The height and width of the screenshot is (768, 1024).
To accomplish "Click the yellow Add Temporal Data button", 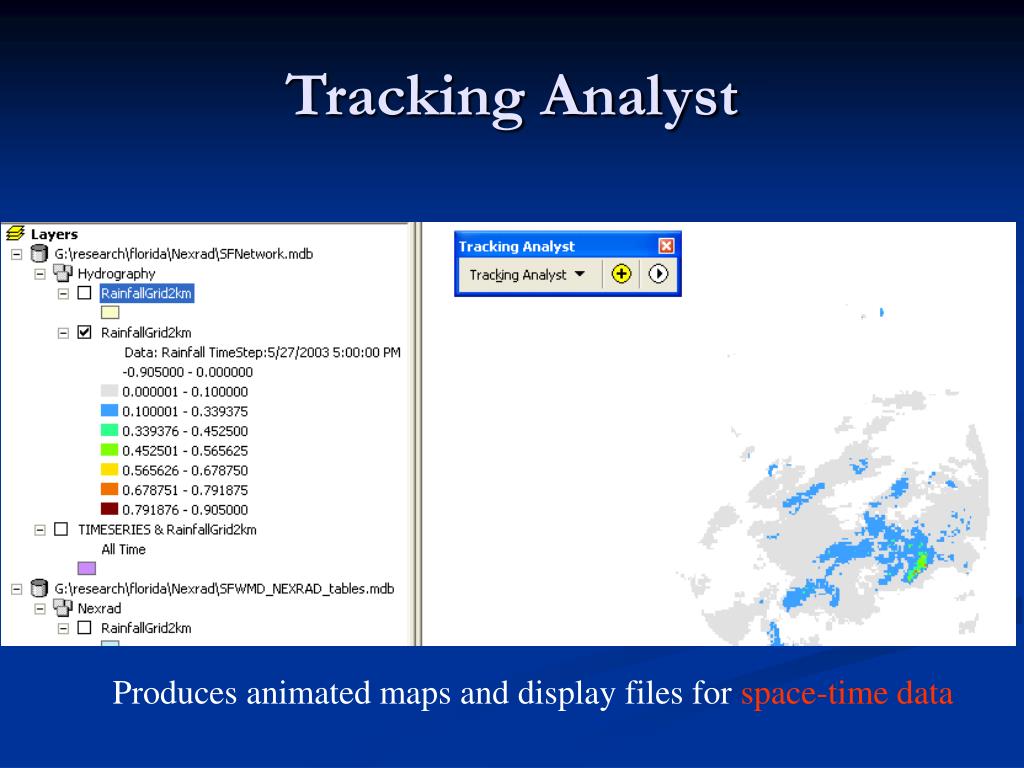I will point(621,274).
